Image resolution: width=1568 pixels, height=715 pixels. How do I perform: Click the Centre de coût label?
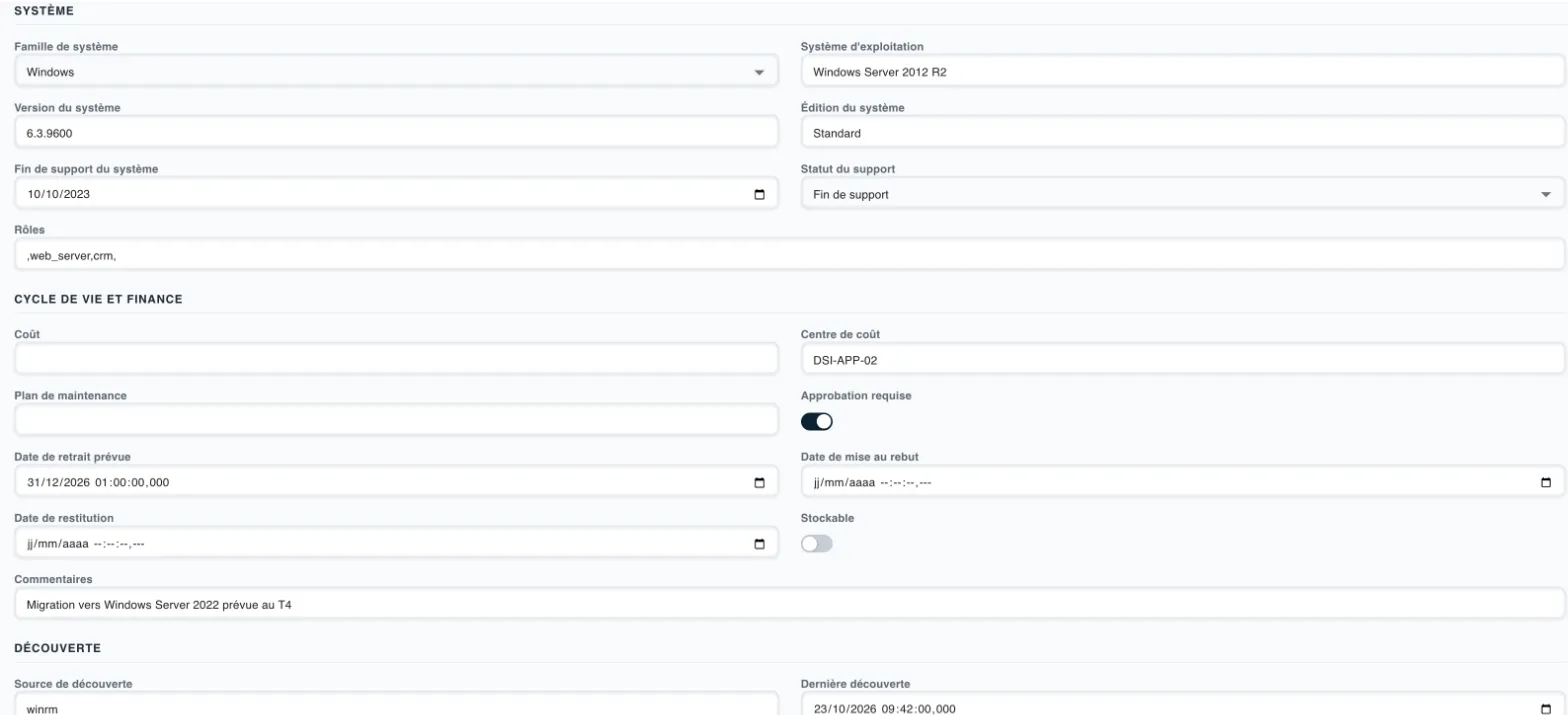(841, 334)
